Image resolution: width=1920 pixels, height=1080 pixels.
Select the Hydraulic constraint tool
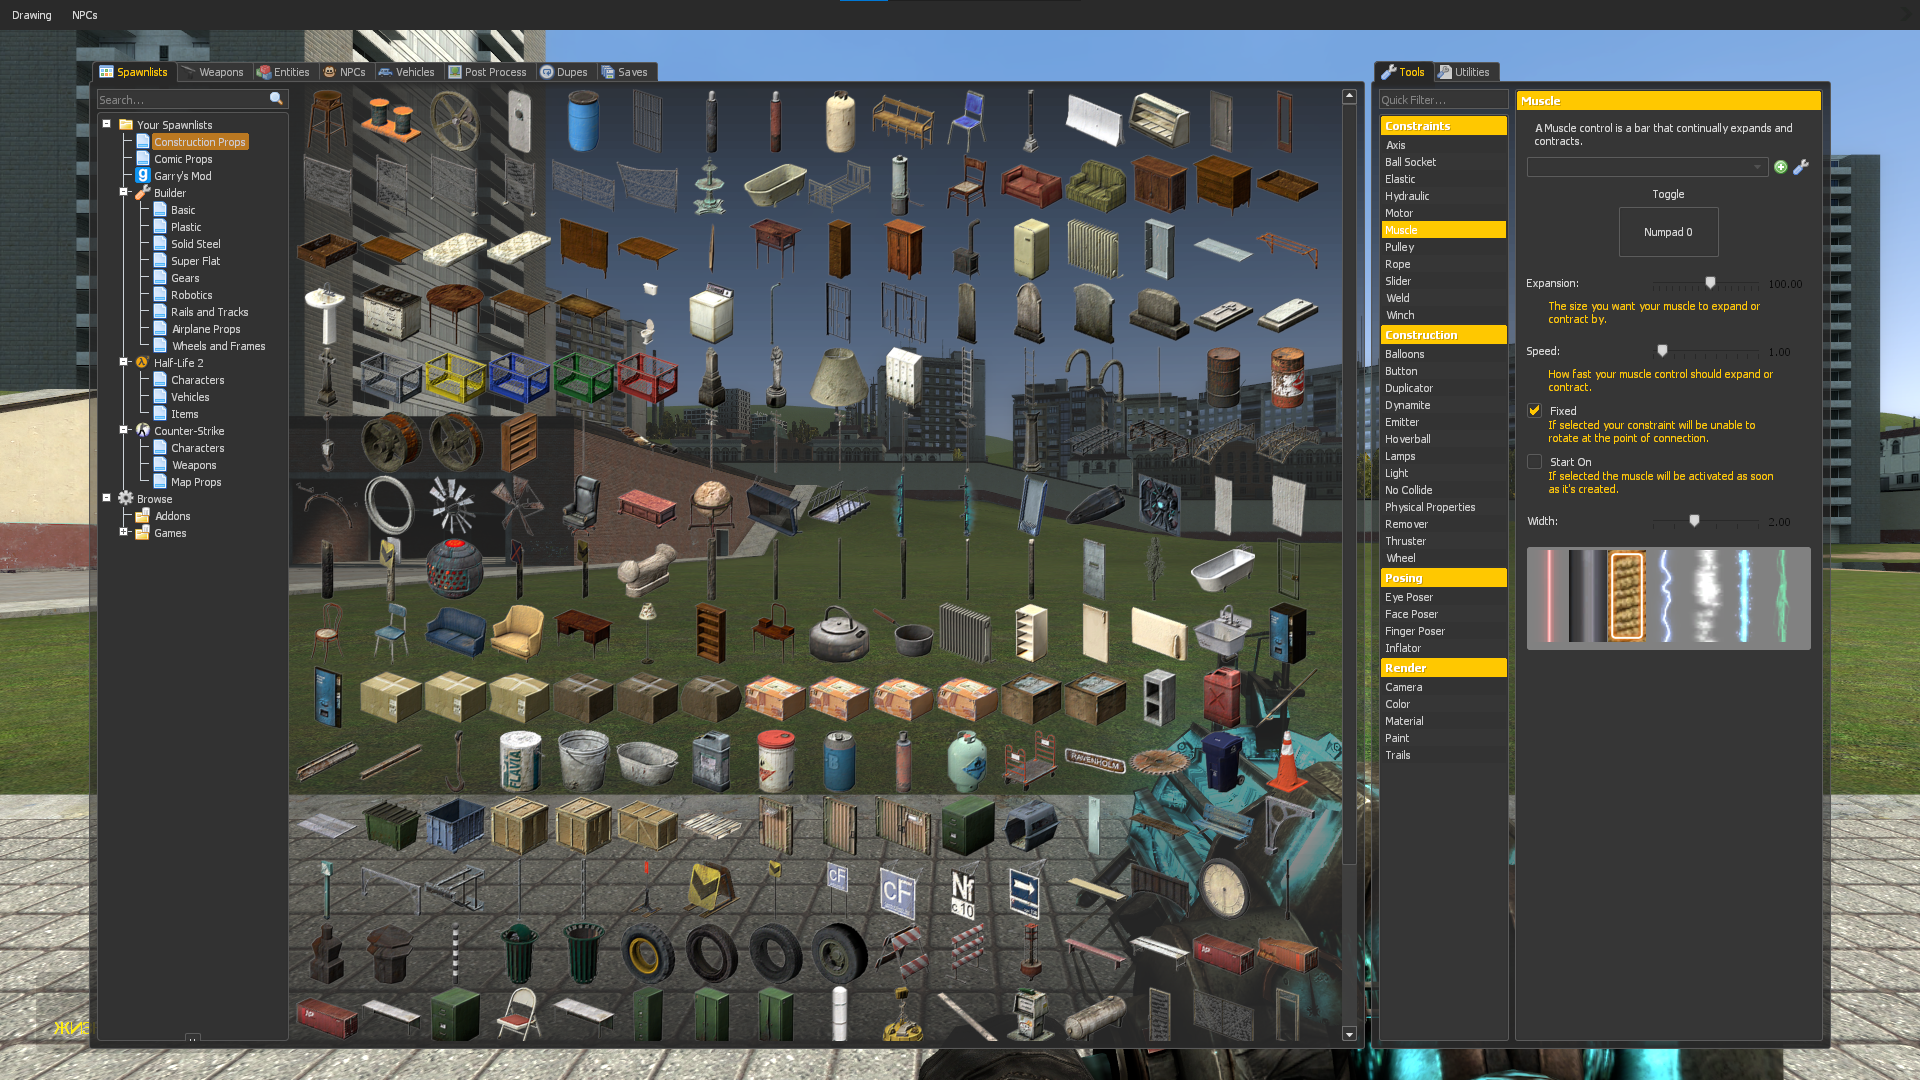click(1407, 196)
